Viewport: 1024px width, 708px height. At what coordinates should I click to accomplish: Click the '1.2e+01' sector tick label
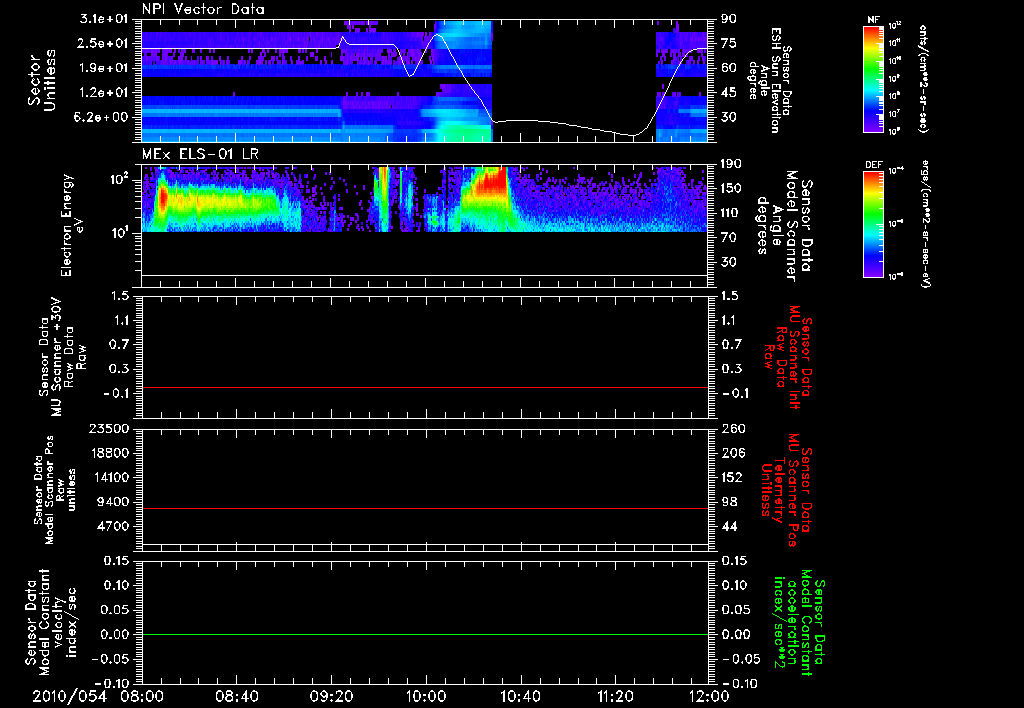point(103,93)
